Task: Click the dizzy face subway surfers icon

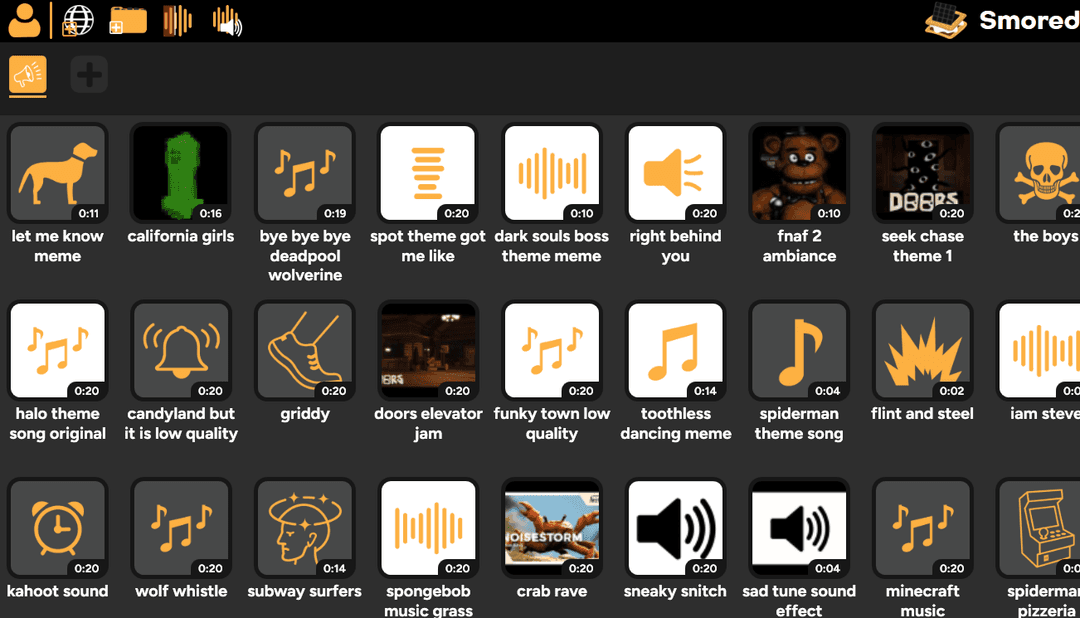Action: (x=304, y=528)
